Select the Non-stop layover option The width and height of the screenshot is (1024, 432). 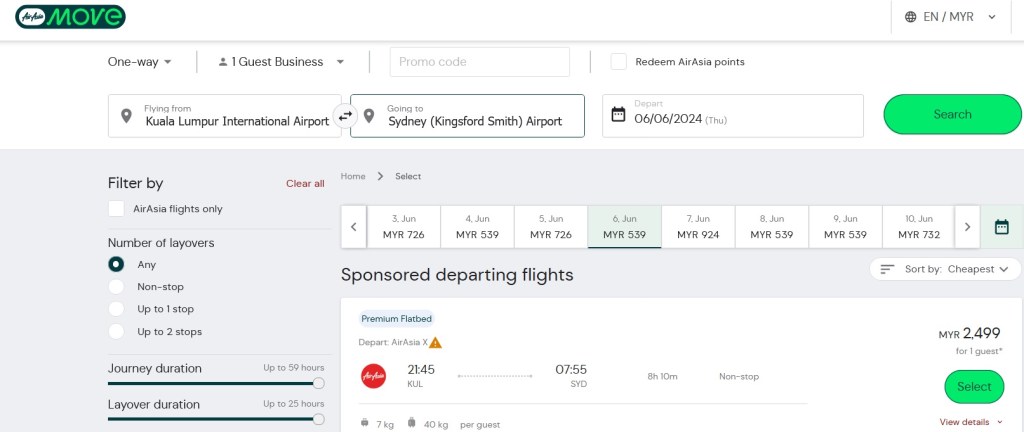pyautogui.click(x=117, y=287)
